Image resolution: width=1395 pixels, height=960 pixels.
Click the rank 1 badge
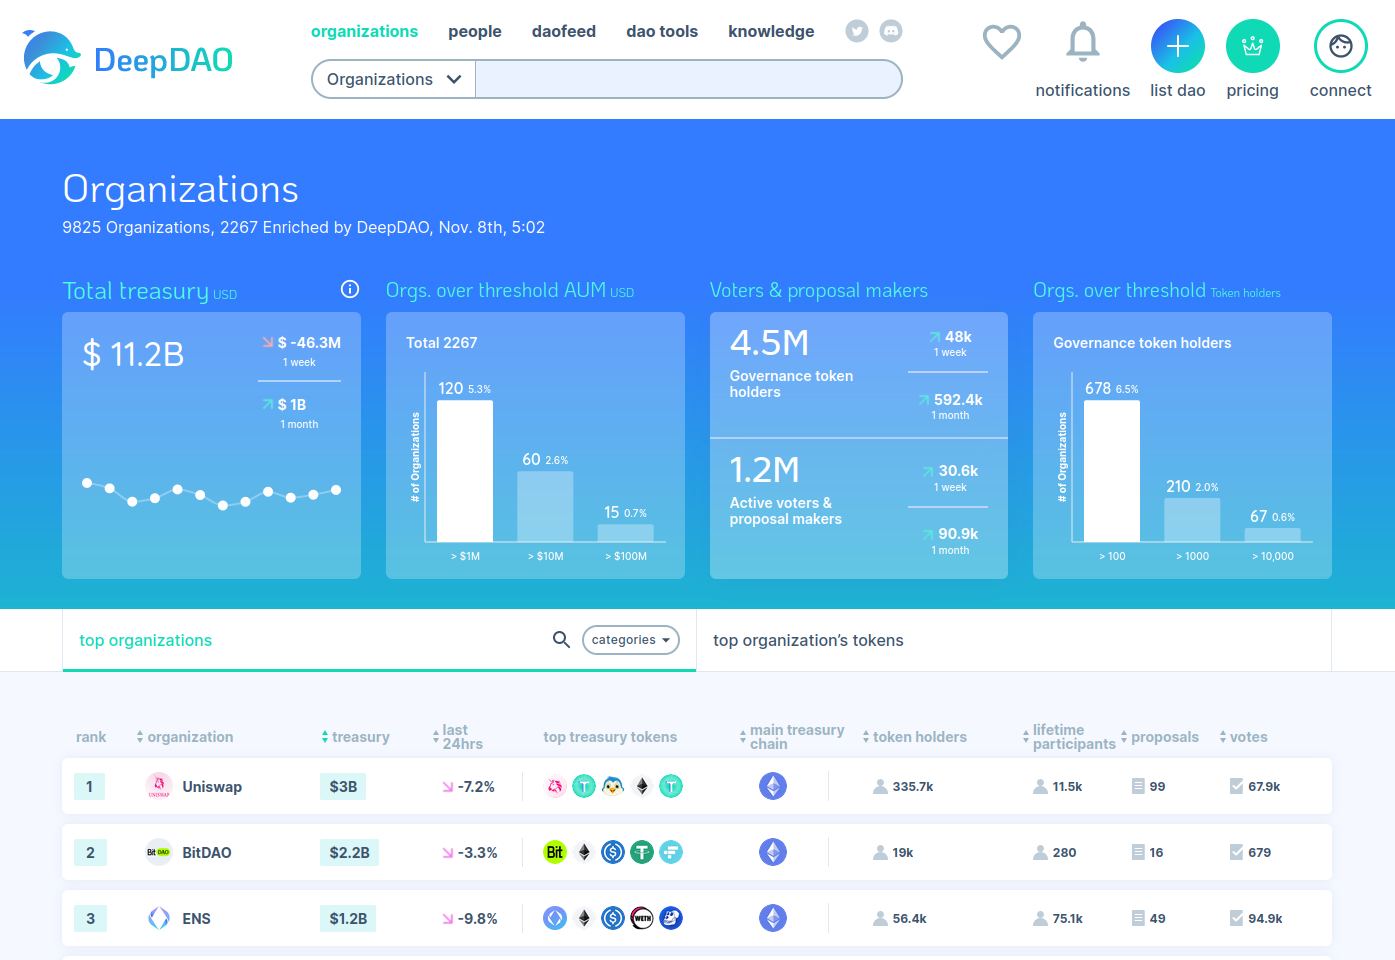point(89,787)
